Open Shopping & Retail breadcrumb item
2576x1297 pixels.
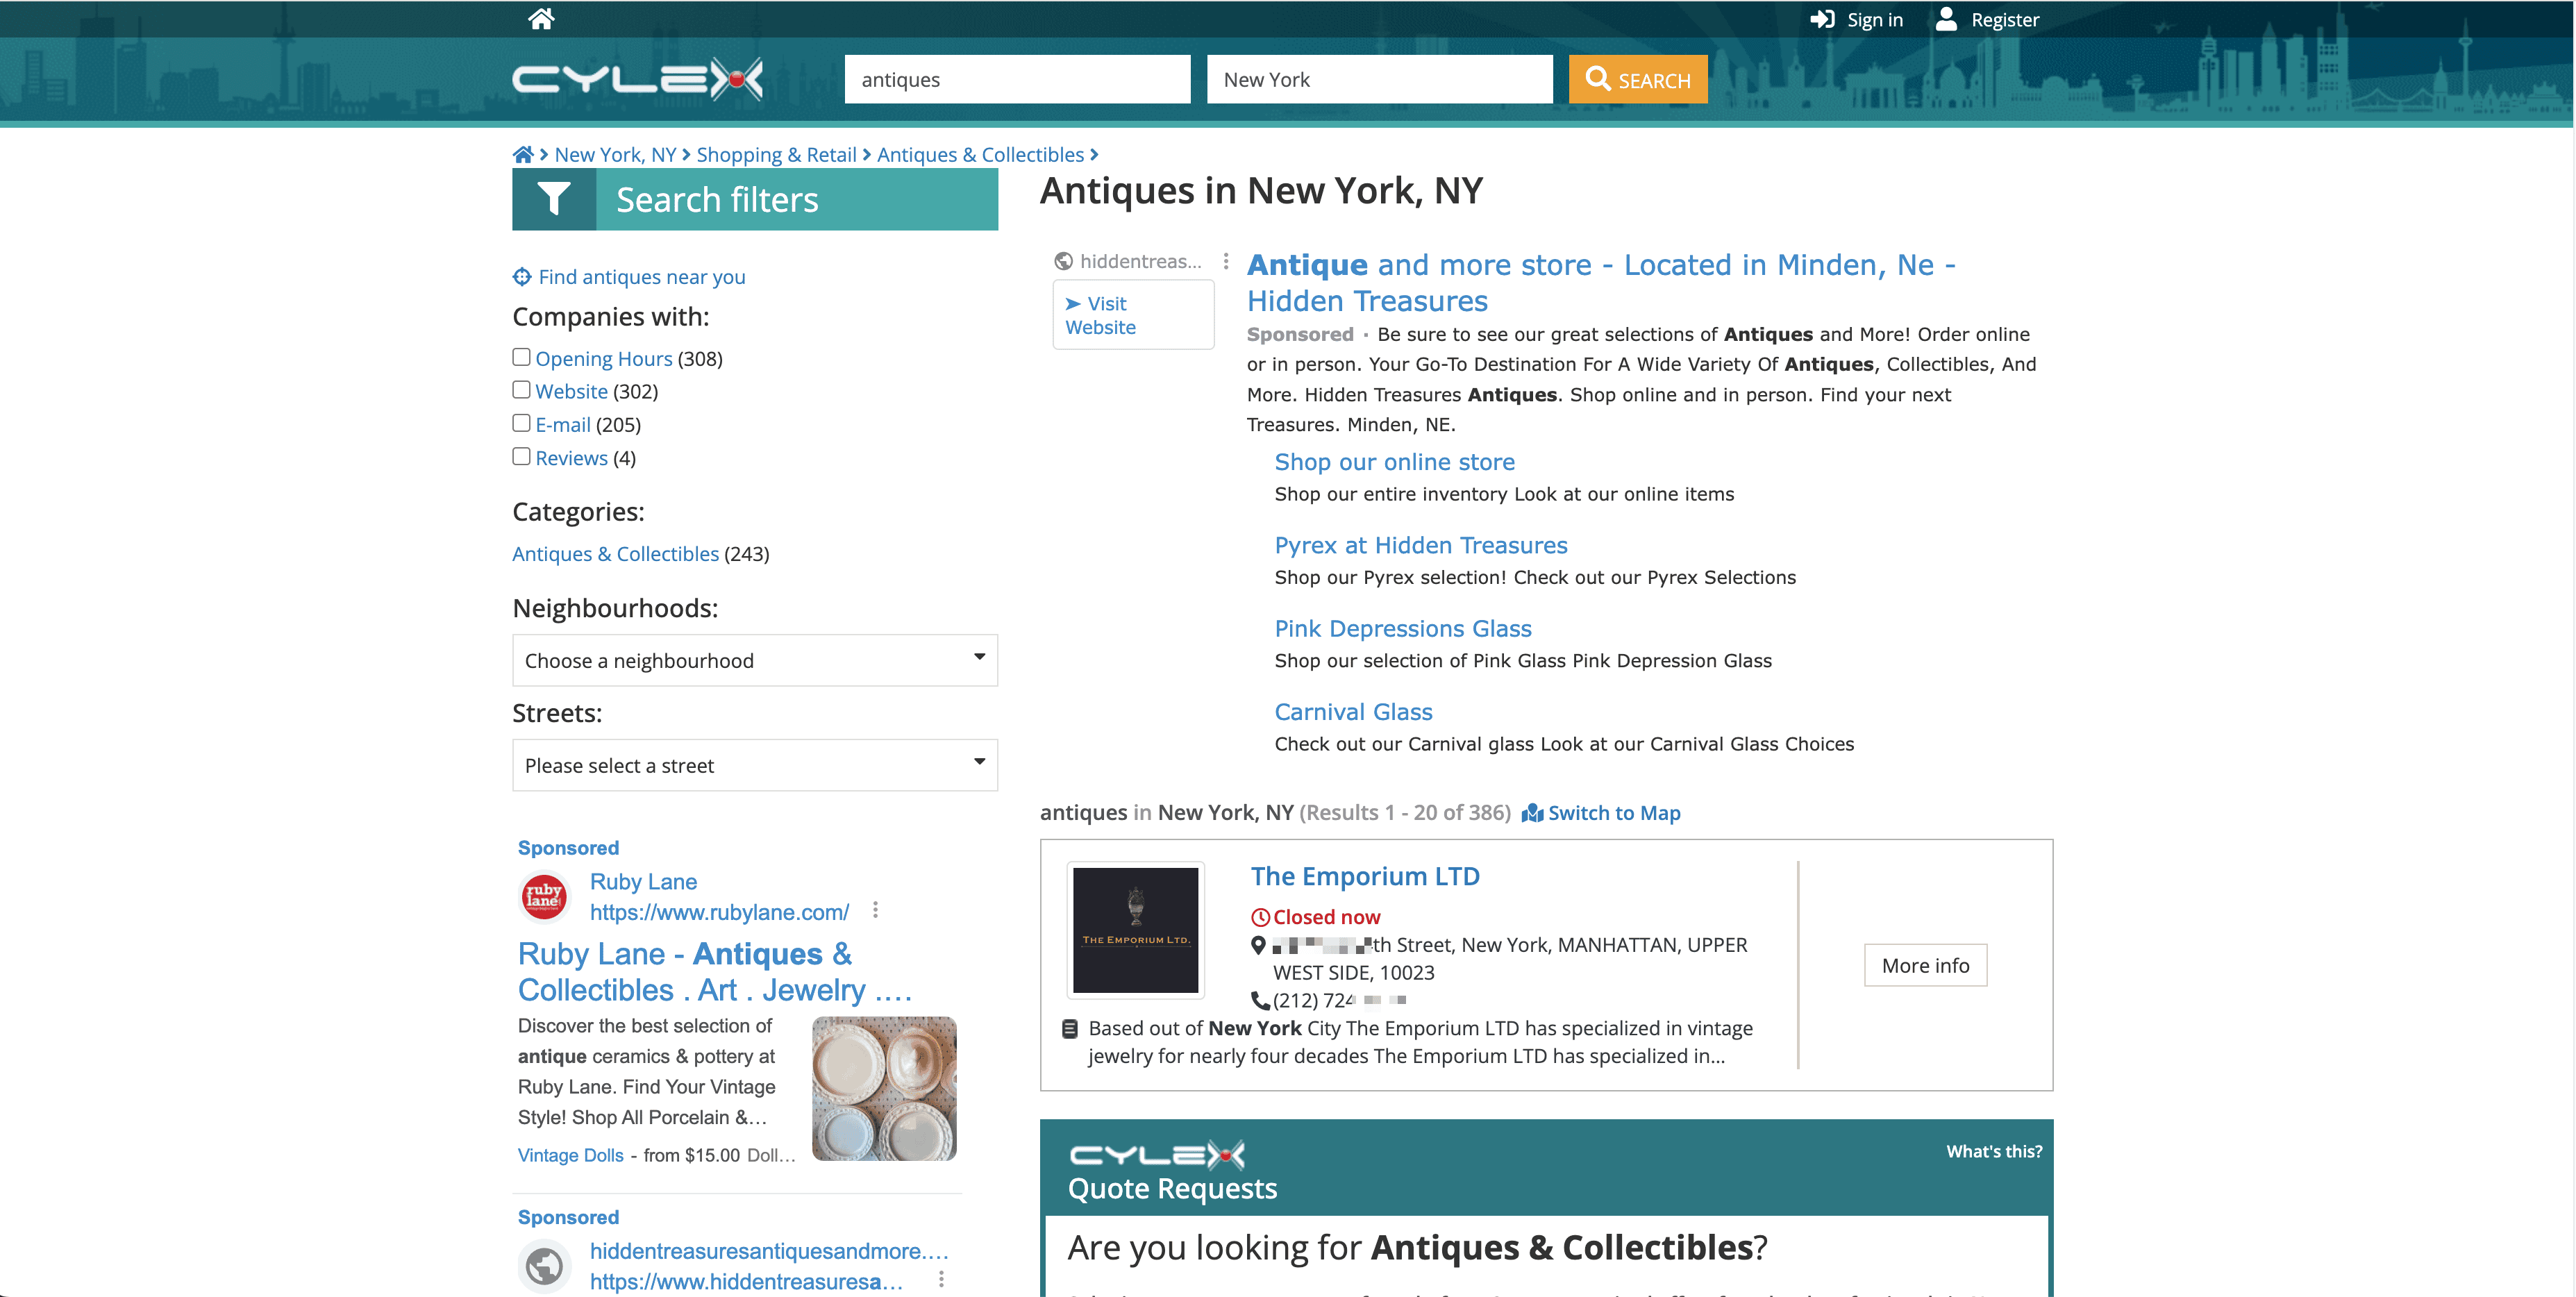[x=776, y=155]
